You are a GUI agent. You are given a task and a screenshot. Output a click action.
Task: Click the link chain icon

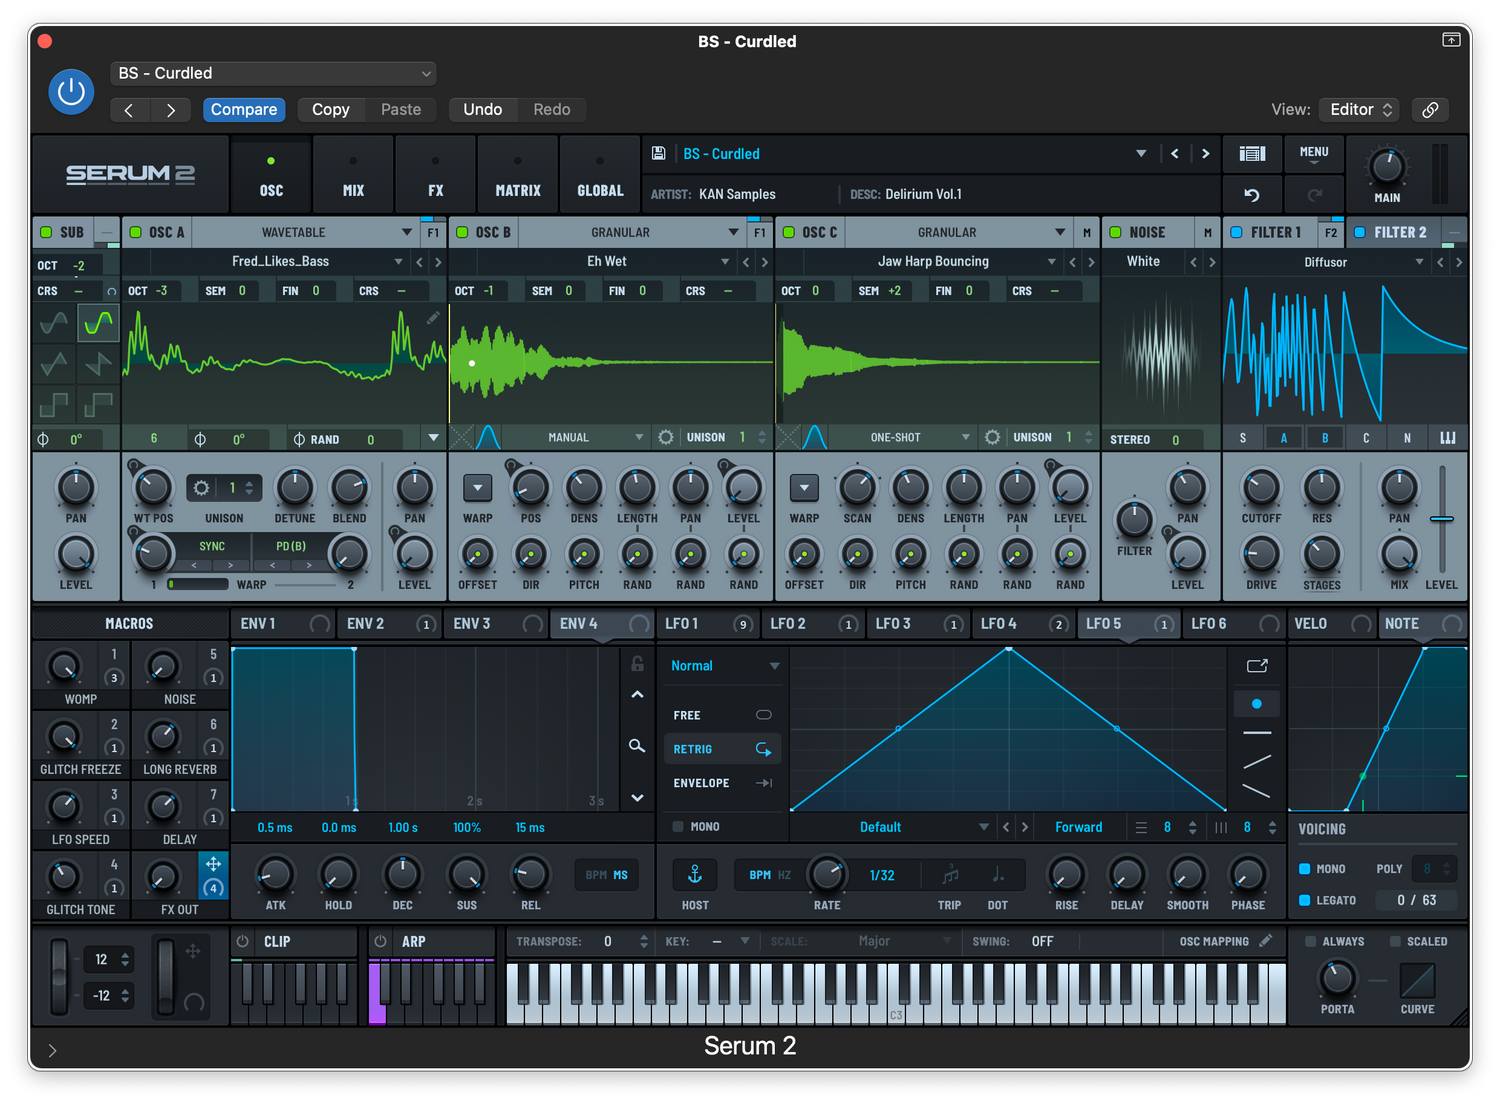[x=1431, y=110]
